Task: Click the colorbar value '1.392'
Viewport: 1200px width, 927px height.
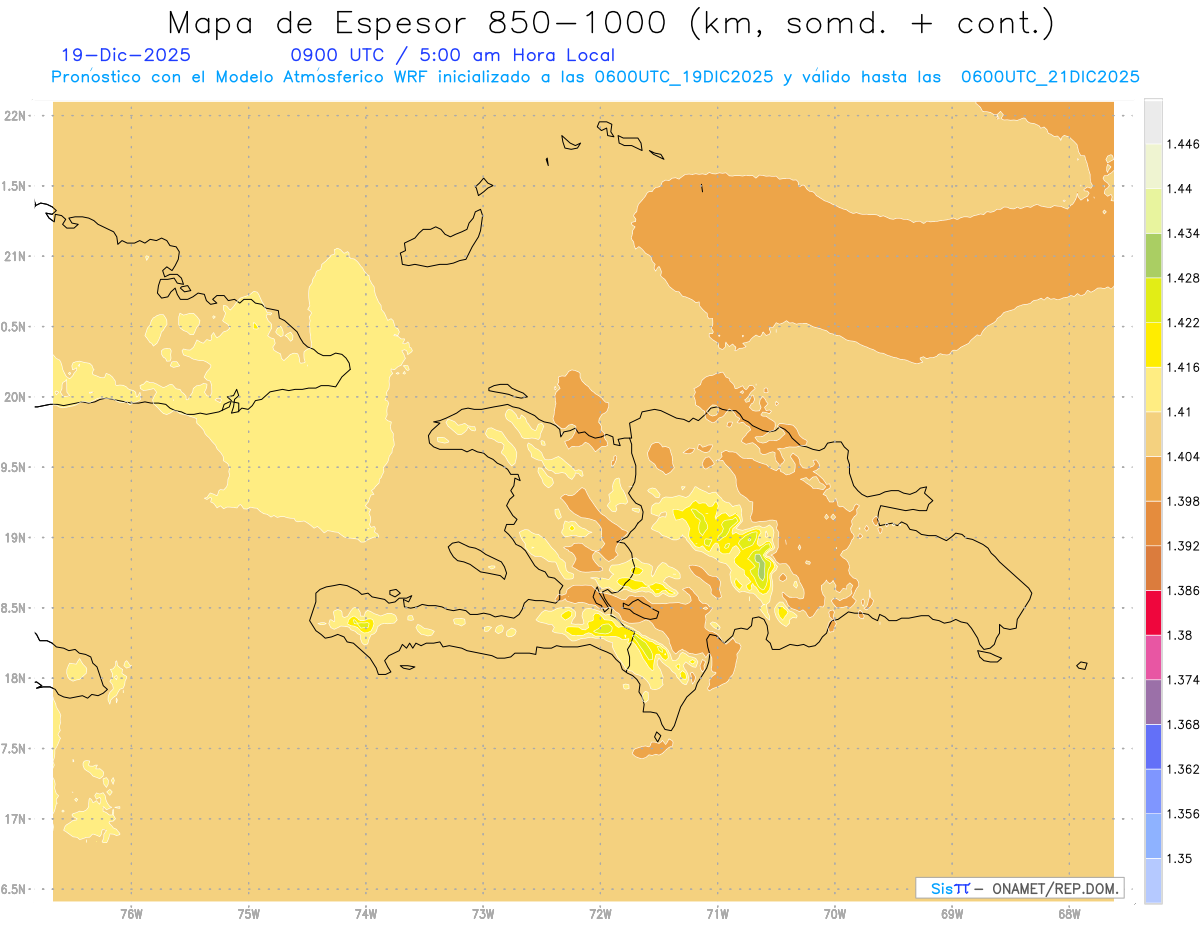Action: click(1181, 546)
